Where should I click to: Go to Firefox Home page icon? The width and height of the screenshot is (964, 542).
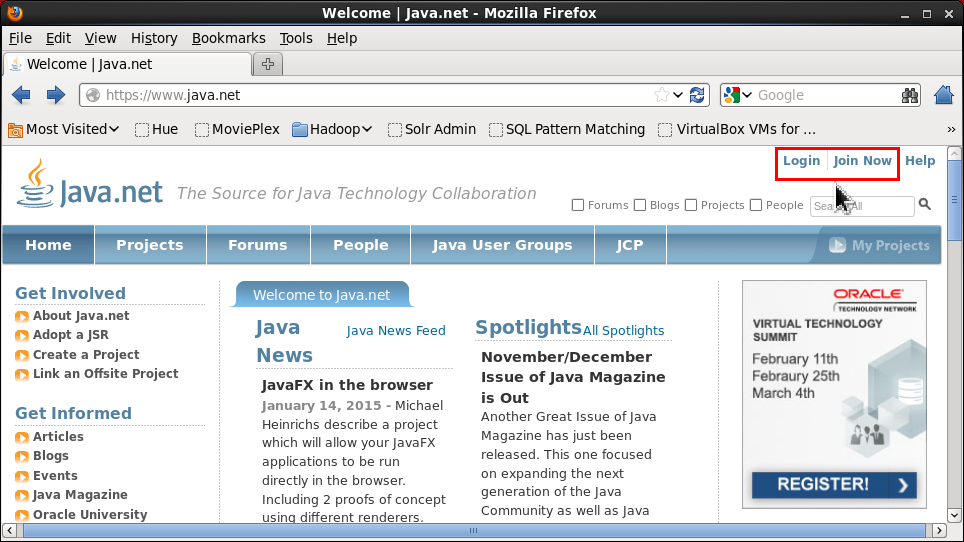pos(943,95)
